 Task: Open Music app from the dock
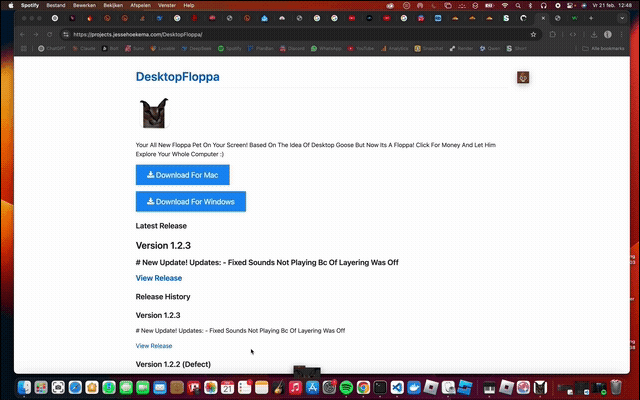tap(295, 387)
